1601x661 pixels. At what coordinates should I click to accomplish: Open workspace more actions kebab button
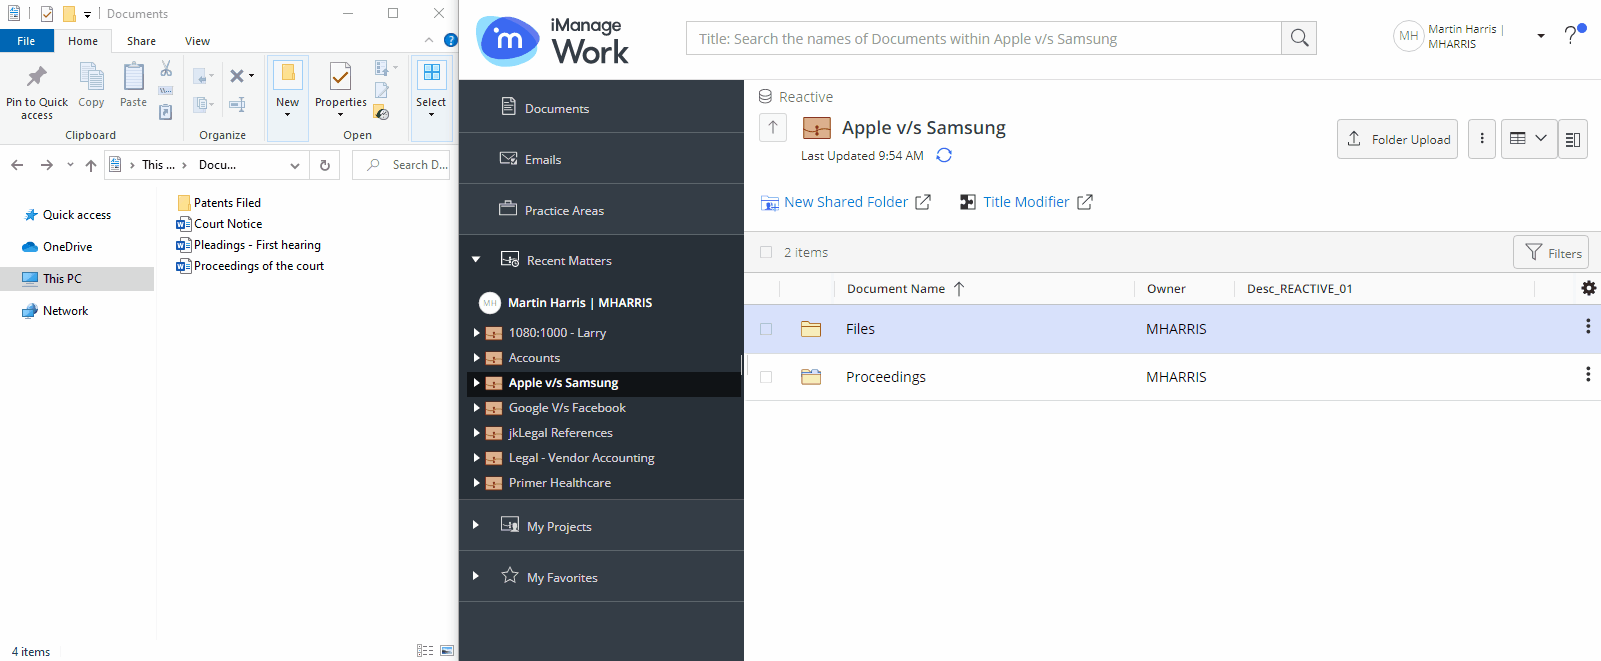[x=1482, y=139]
